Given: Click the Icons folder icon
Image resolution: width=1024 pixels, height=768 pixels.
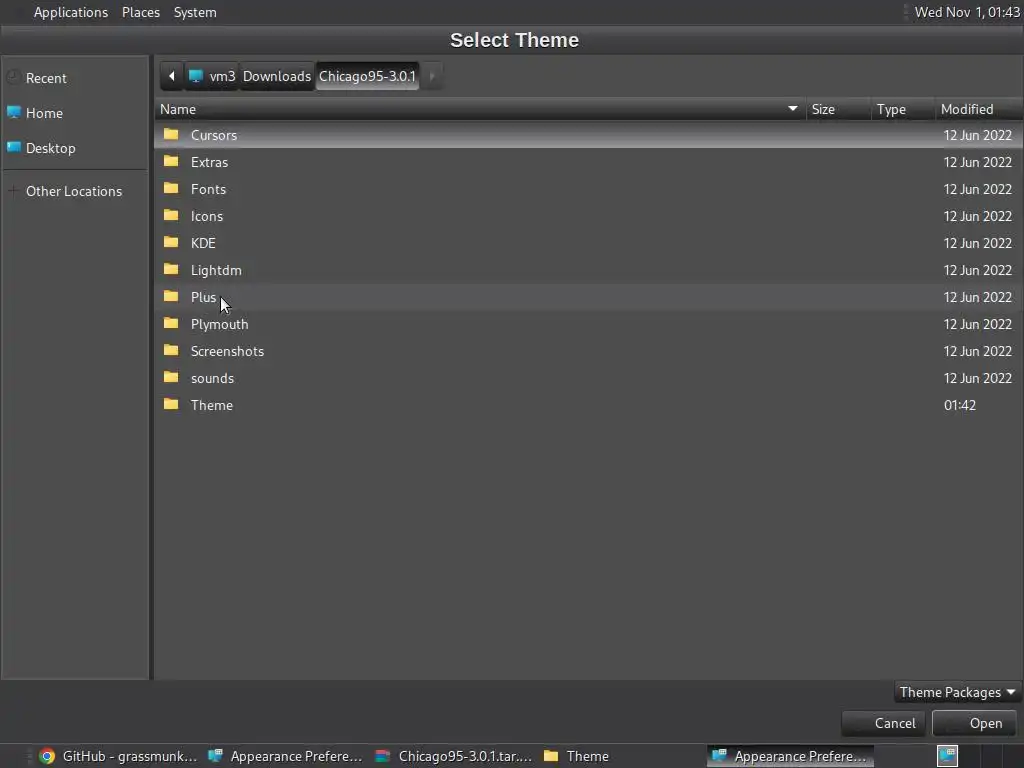Looking at the screenshot, I should pos(171,216).
